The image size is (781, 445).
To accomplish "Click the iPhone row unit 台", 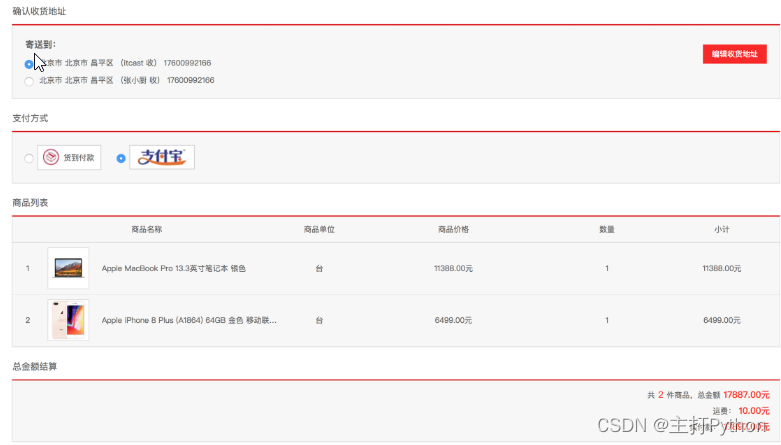I will click(x=319, y=320).
